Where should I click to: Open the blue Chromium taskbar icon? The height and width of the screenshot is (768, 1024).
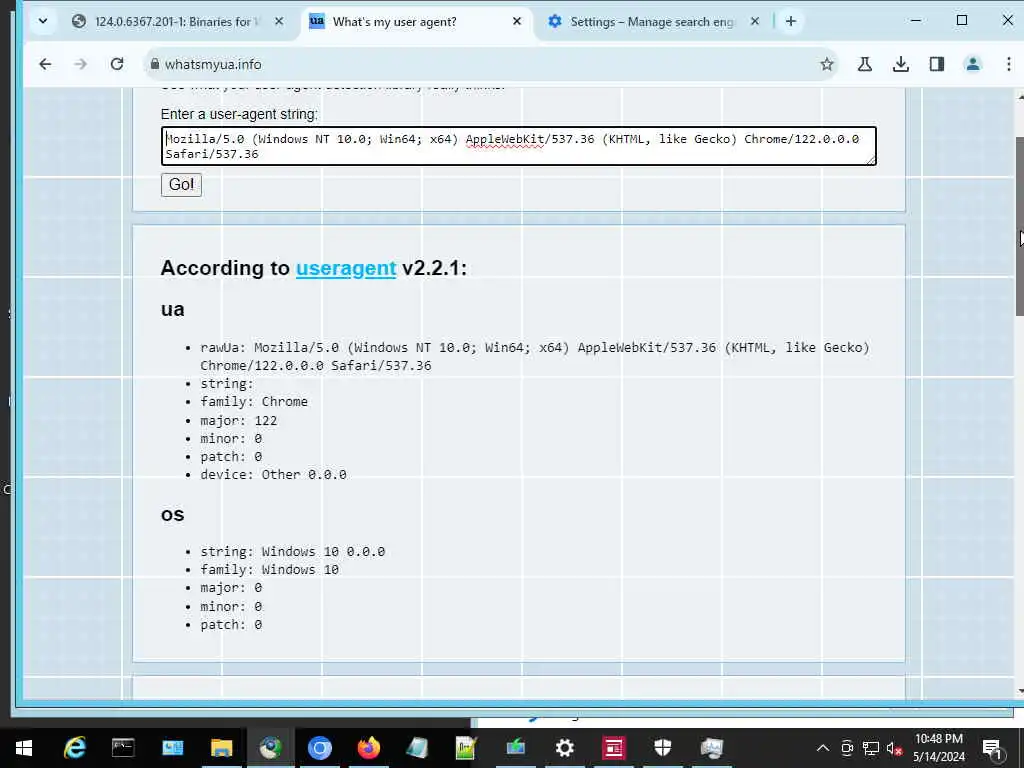tap(319, 748)
